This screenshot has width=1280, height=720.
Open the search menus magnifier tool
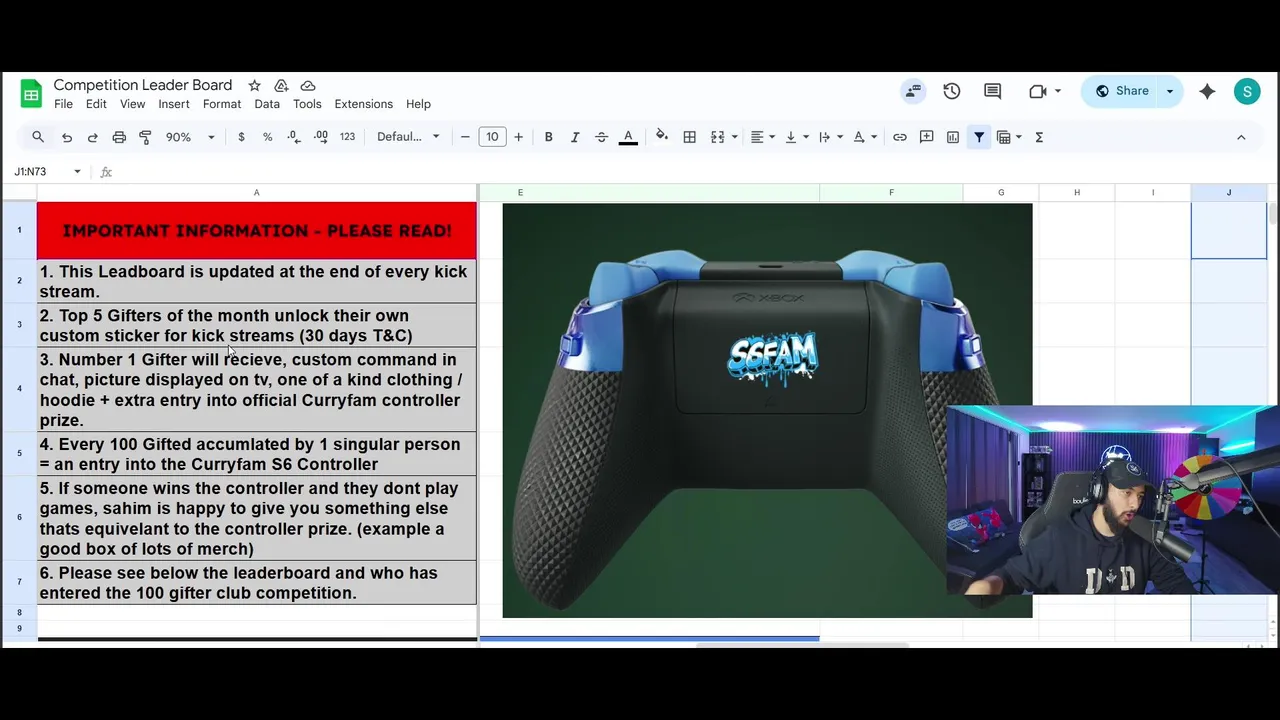(x=38, y=137)
